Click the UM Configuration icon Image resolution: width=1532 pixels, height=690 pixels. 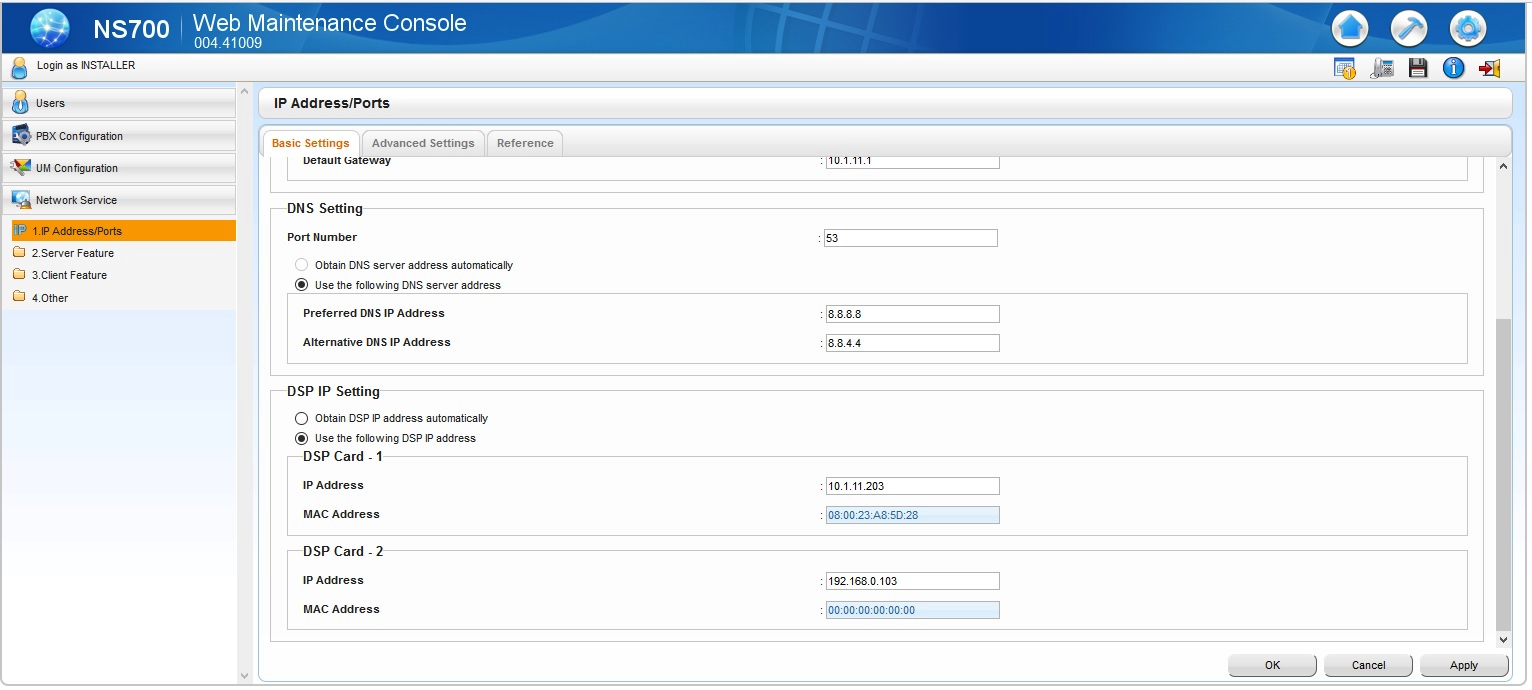21,167
